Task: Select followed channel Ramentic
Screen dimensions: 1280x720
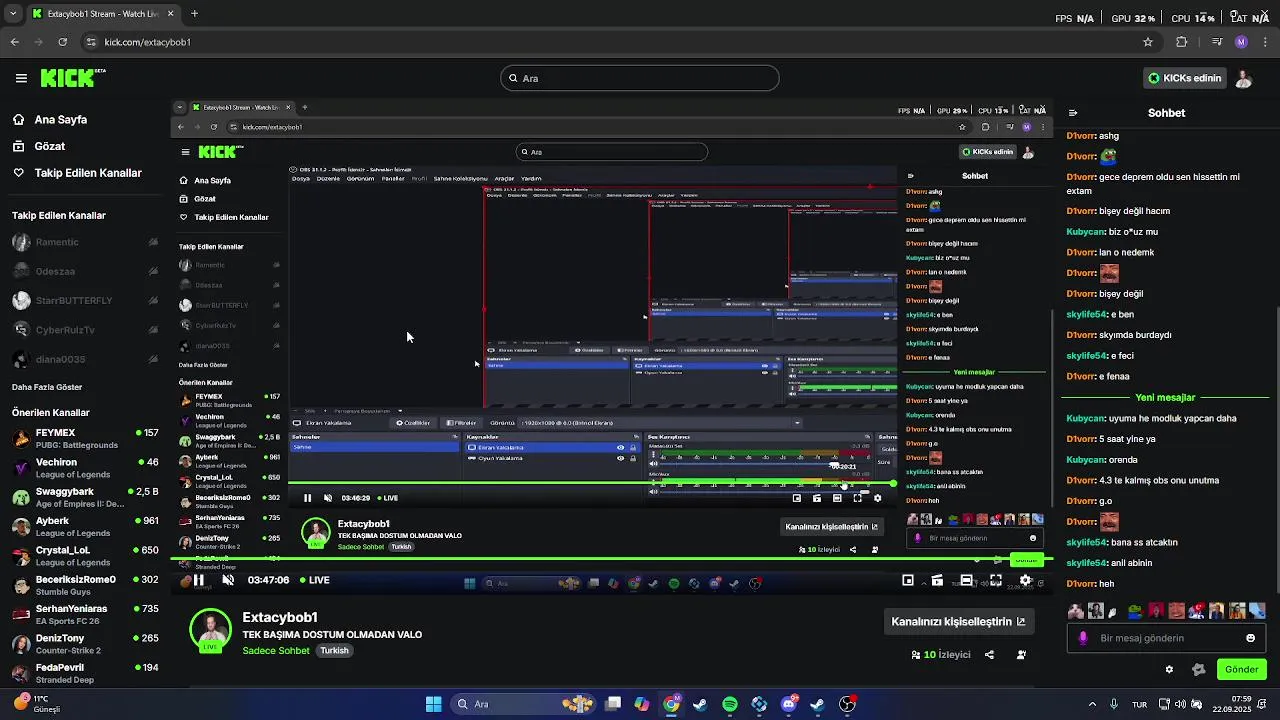Action: click(84, 242)
